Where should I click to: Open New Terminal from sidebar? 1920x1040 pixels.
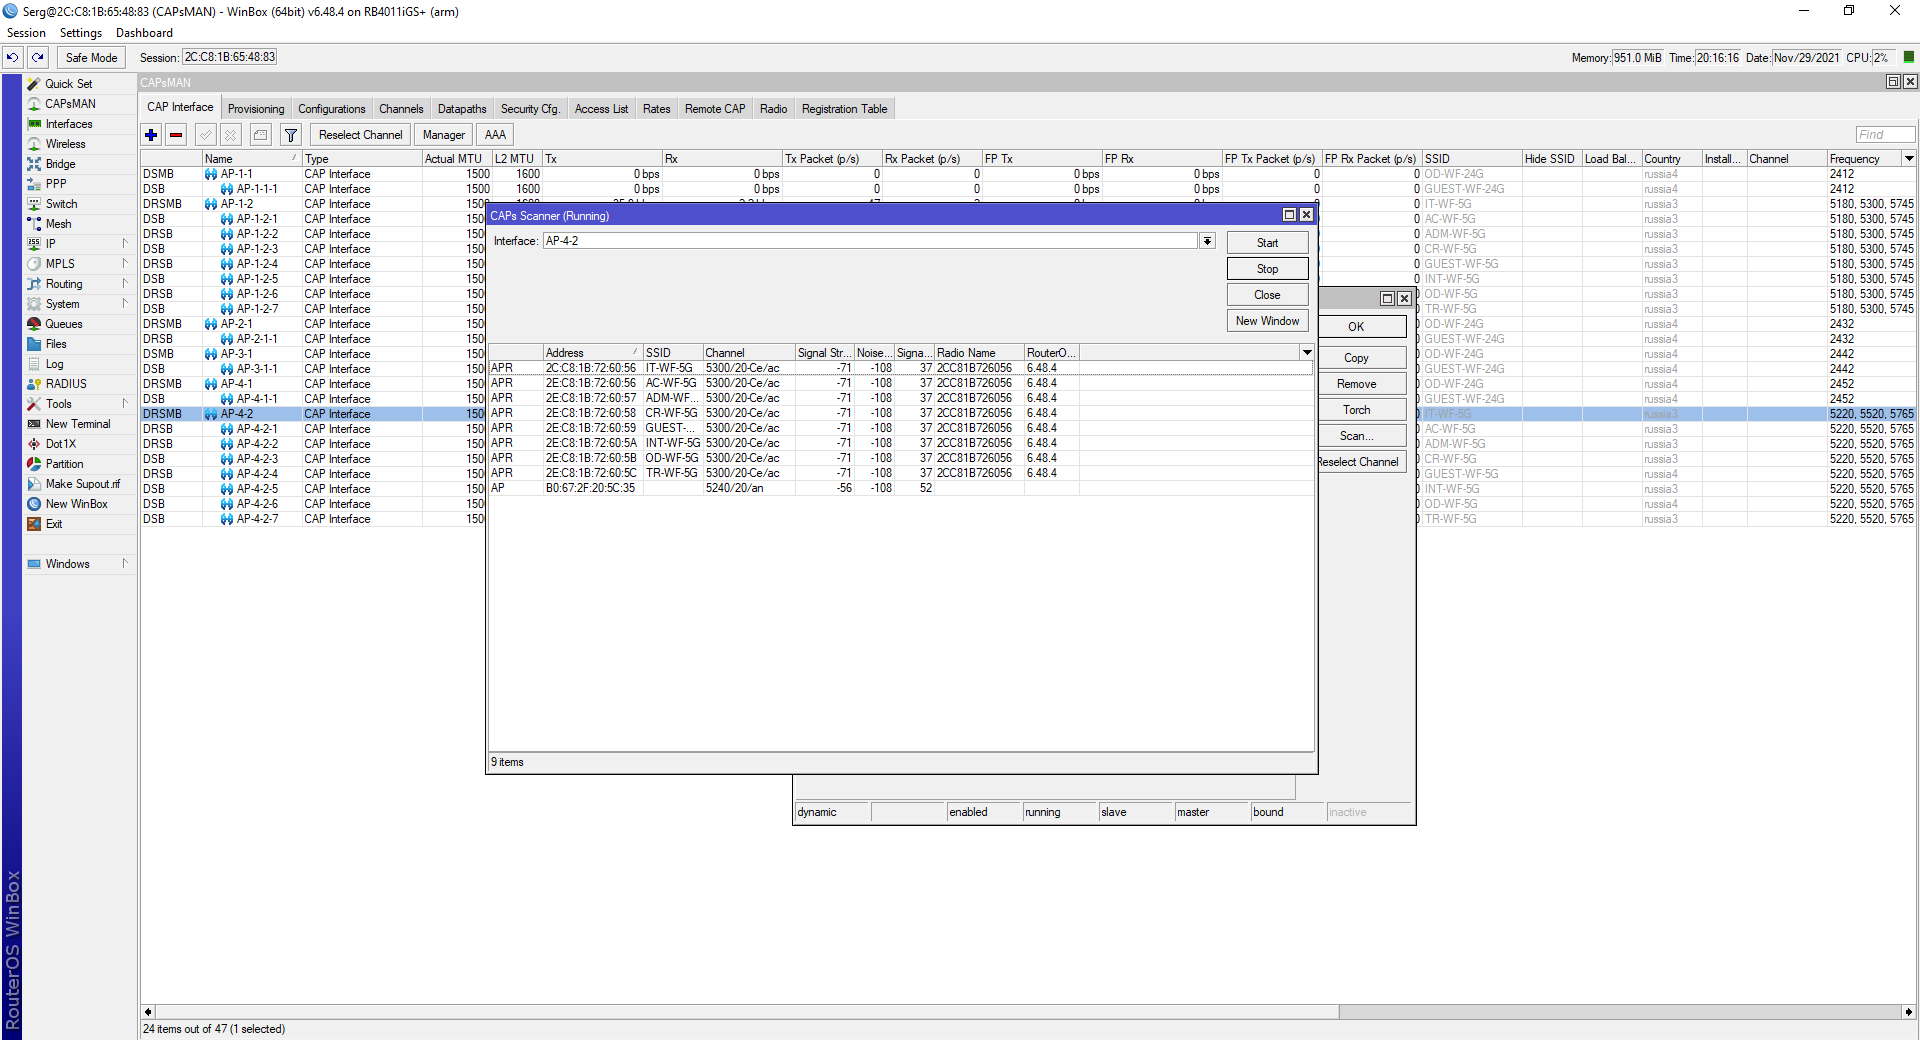(x=78, y=424)
